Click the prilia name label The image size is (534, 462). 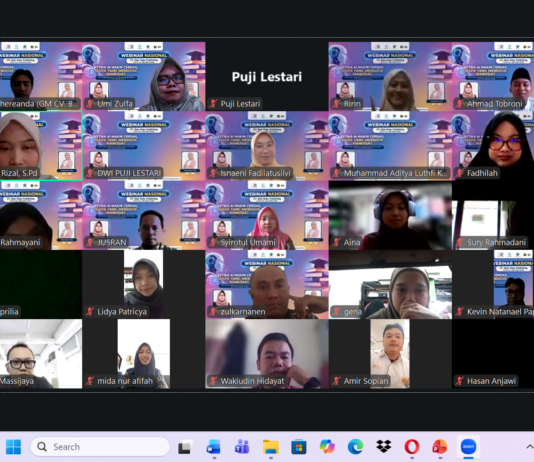(x=9, y=312)
